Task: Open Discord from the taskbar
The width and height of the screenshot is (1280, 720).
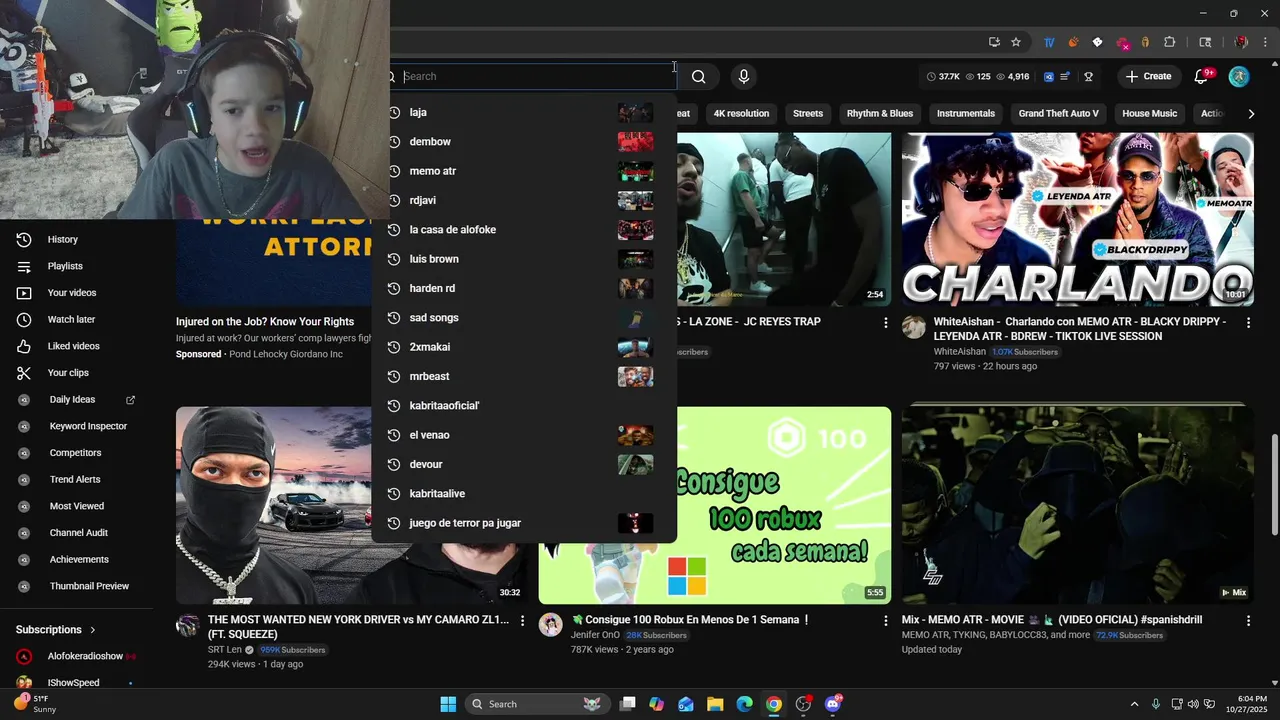Action: [x=833, y=704]
